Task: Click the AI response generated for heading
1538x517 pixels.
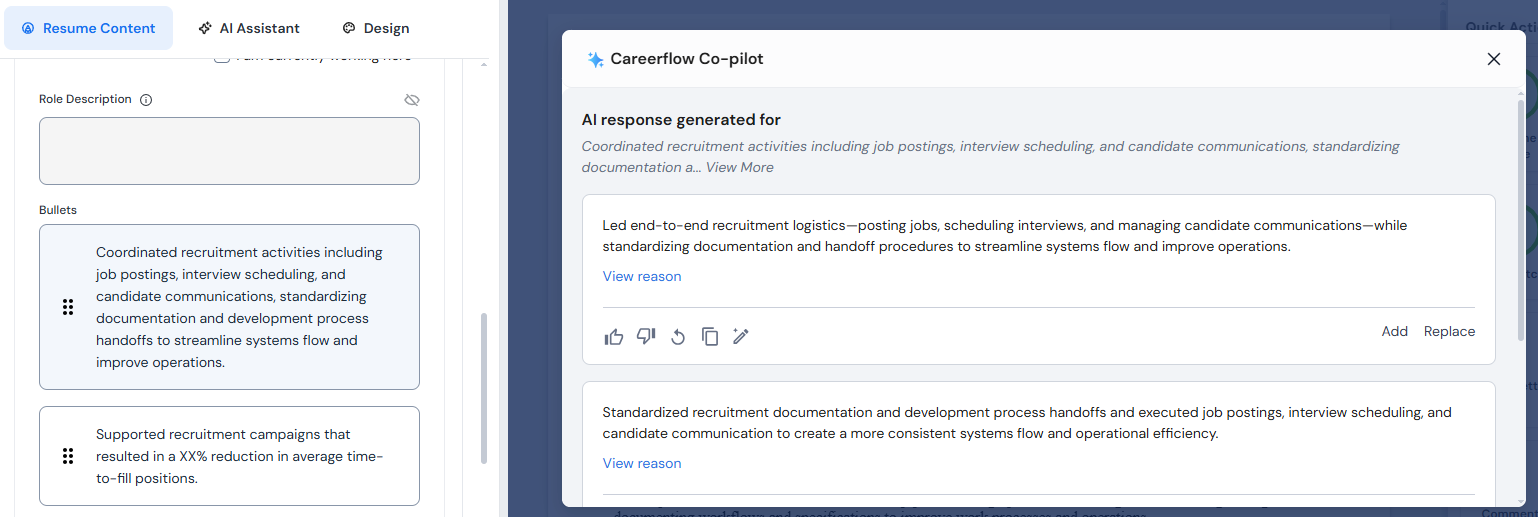Action: coord(681,120)
